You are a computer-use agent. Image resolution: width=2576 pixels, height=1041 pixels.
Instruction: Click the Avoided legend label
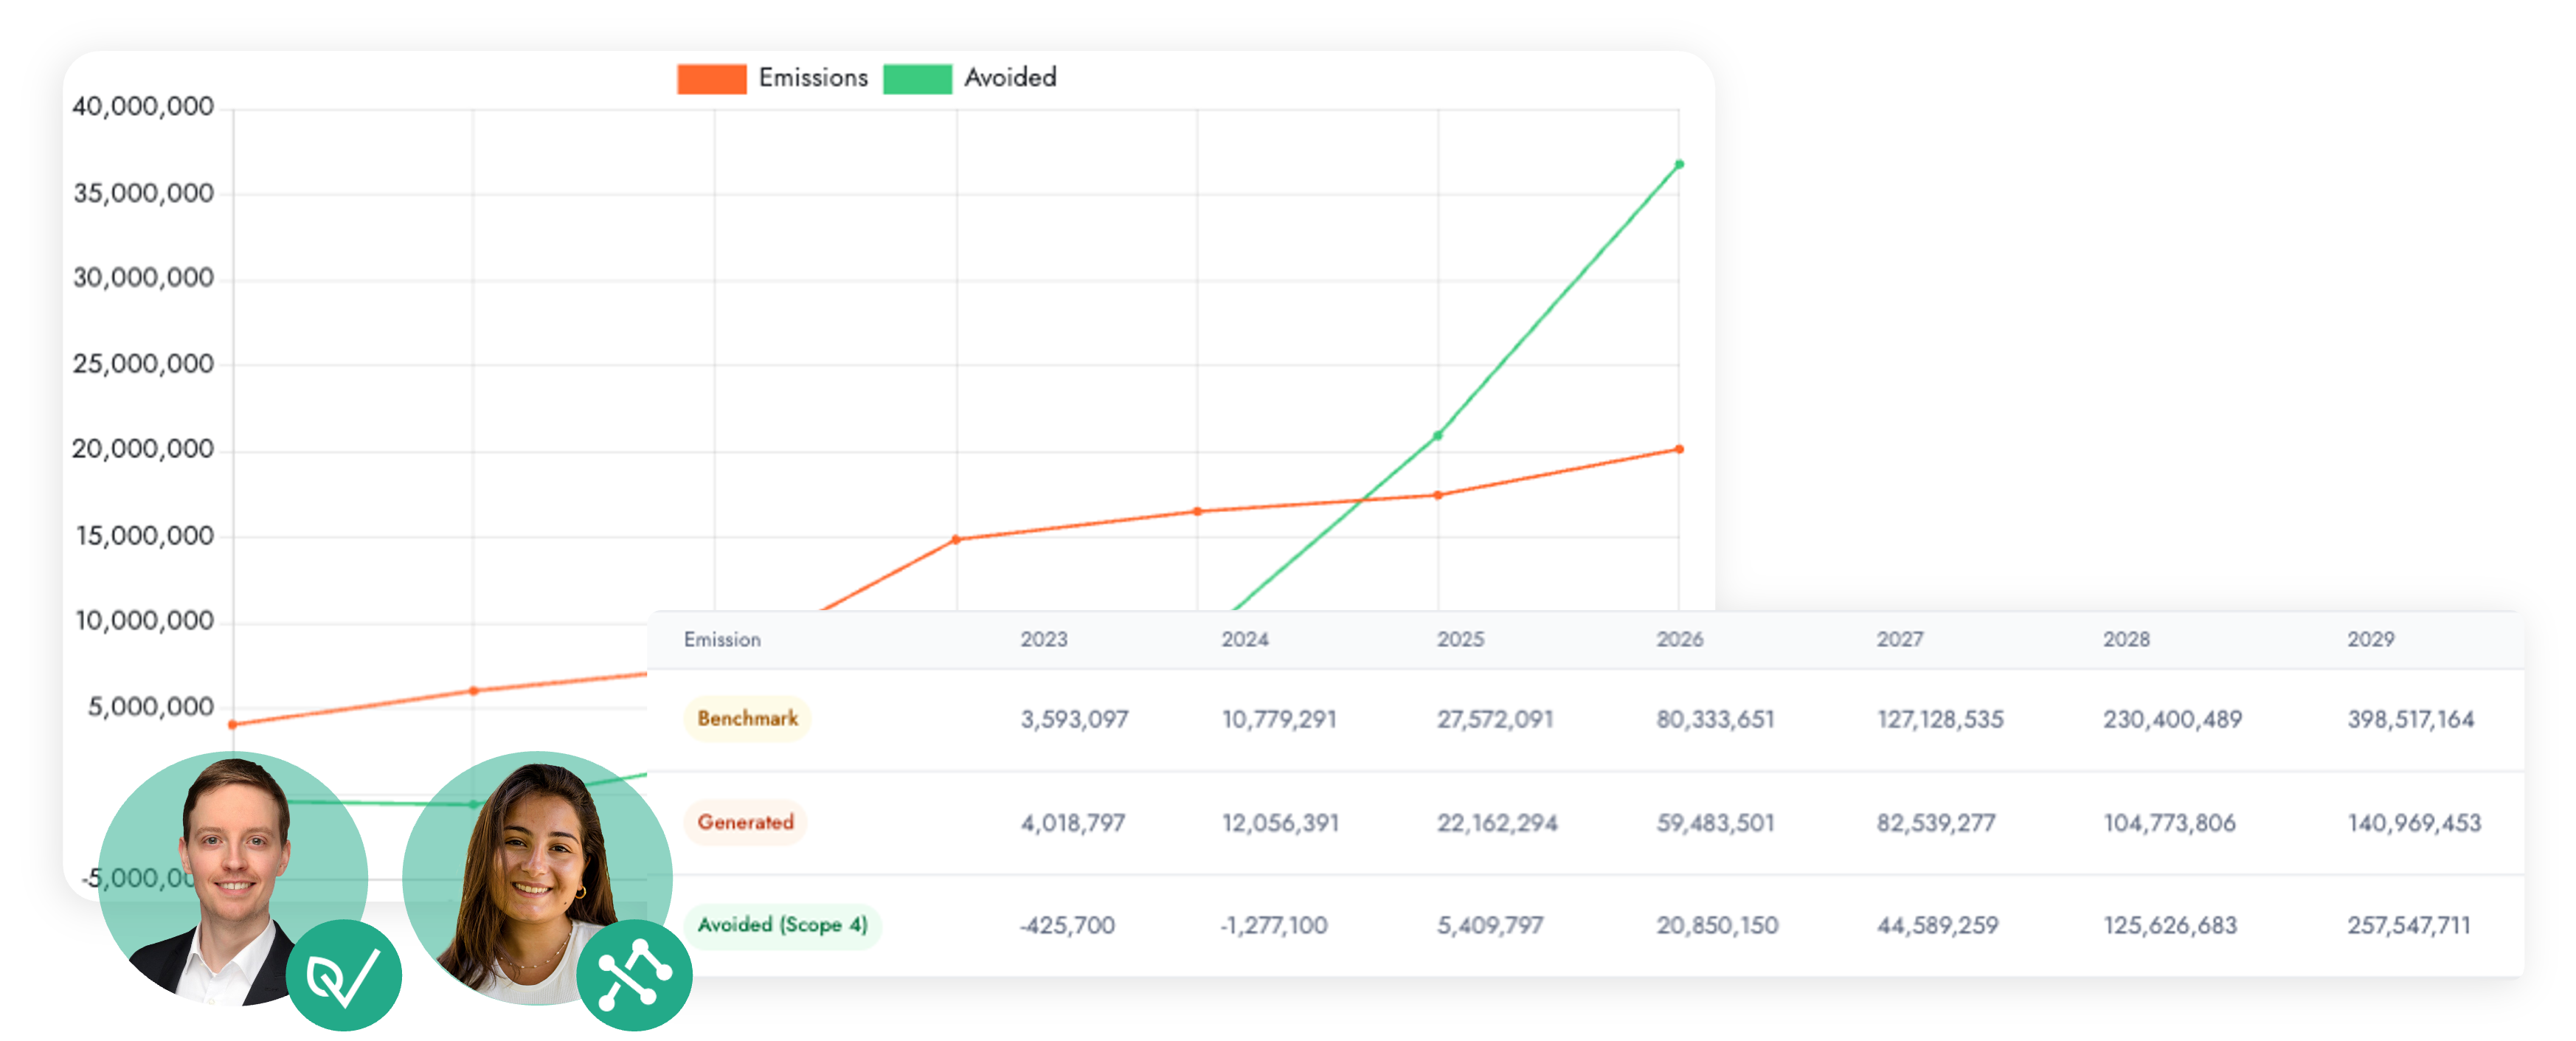tap(1010, 78)
